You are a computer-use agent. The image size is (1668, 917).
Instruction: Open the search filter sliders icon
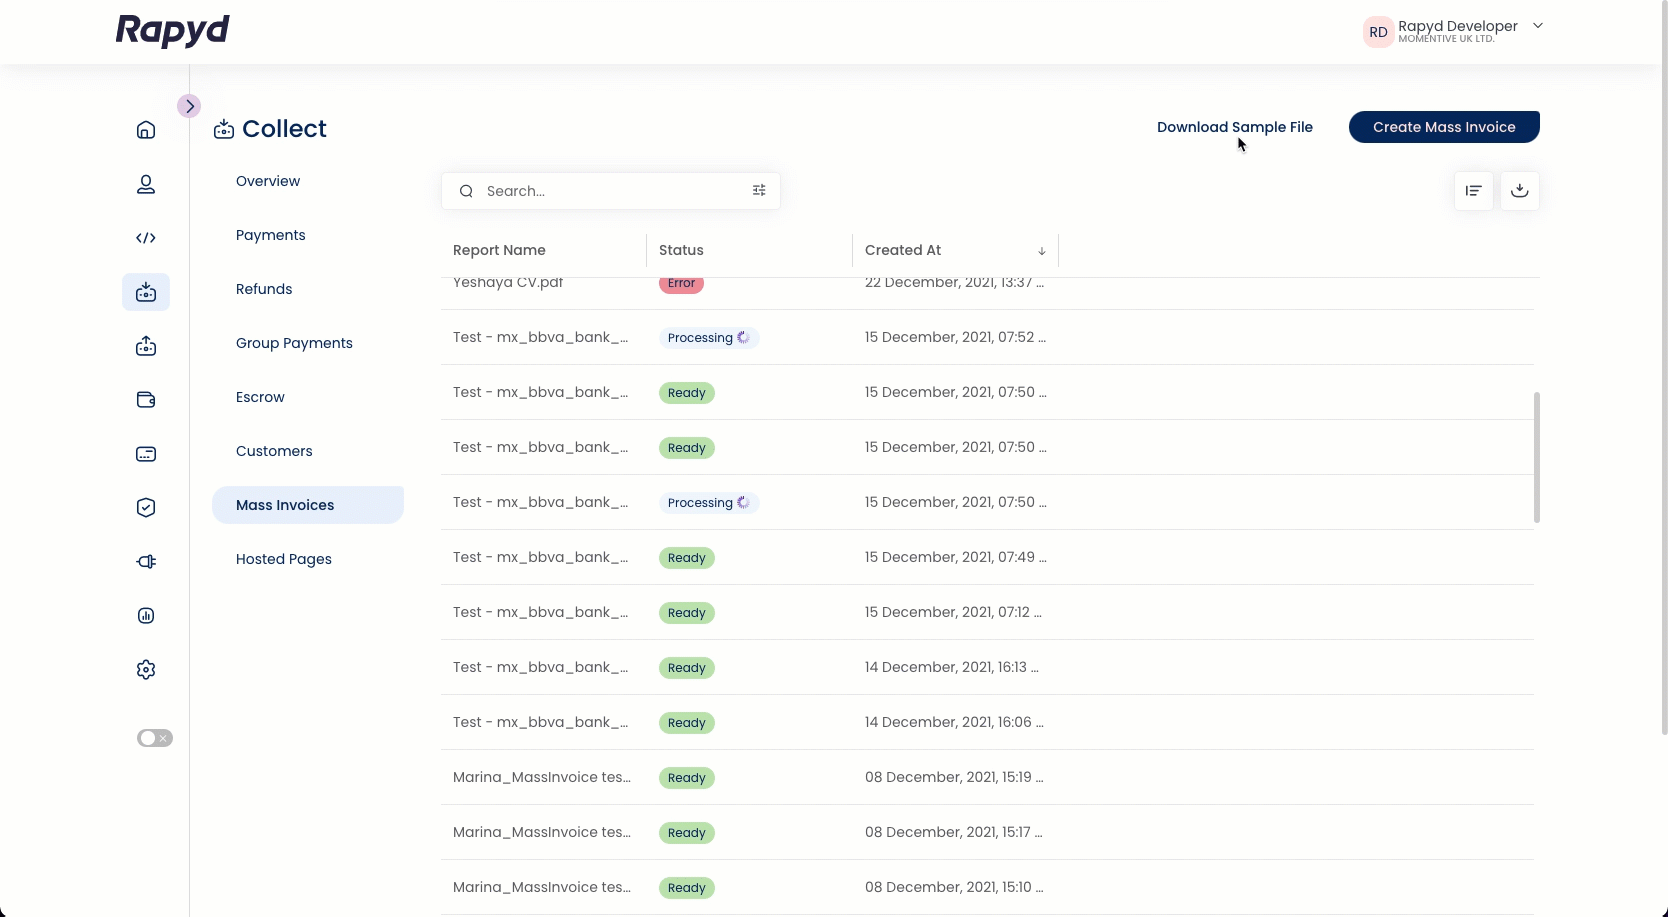759,190
